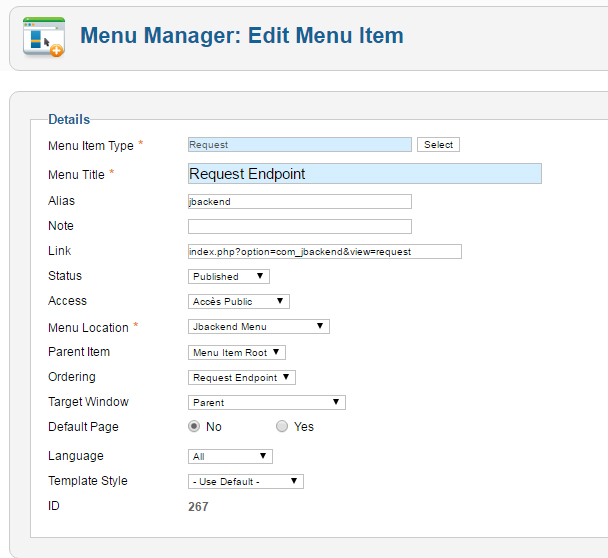Click the Details fieldset legend
608x558 pixels.
pyautogui.click(x=69, y=119)
